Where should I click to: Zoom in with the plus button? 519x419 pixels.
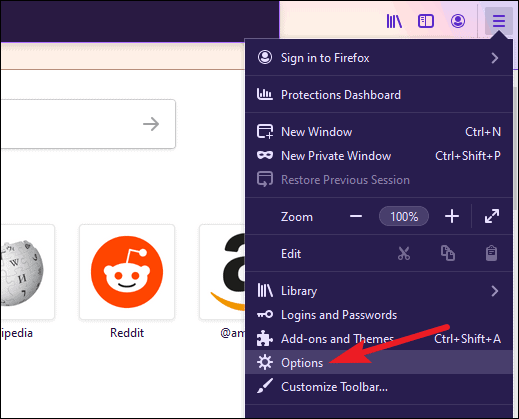[x=452, y=216]
